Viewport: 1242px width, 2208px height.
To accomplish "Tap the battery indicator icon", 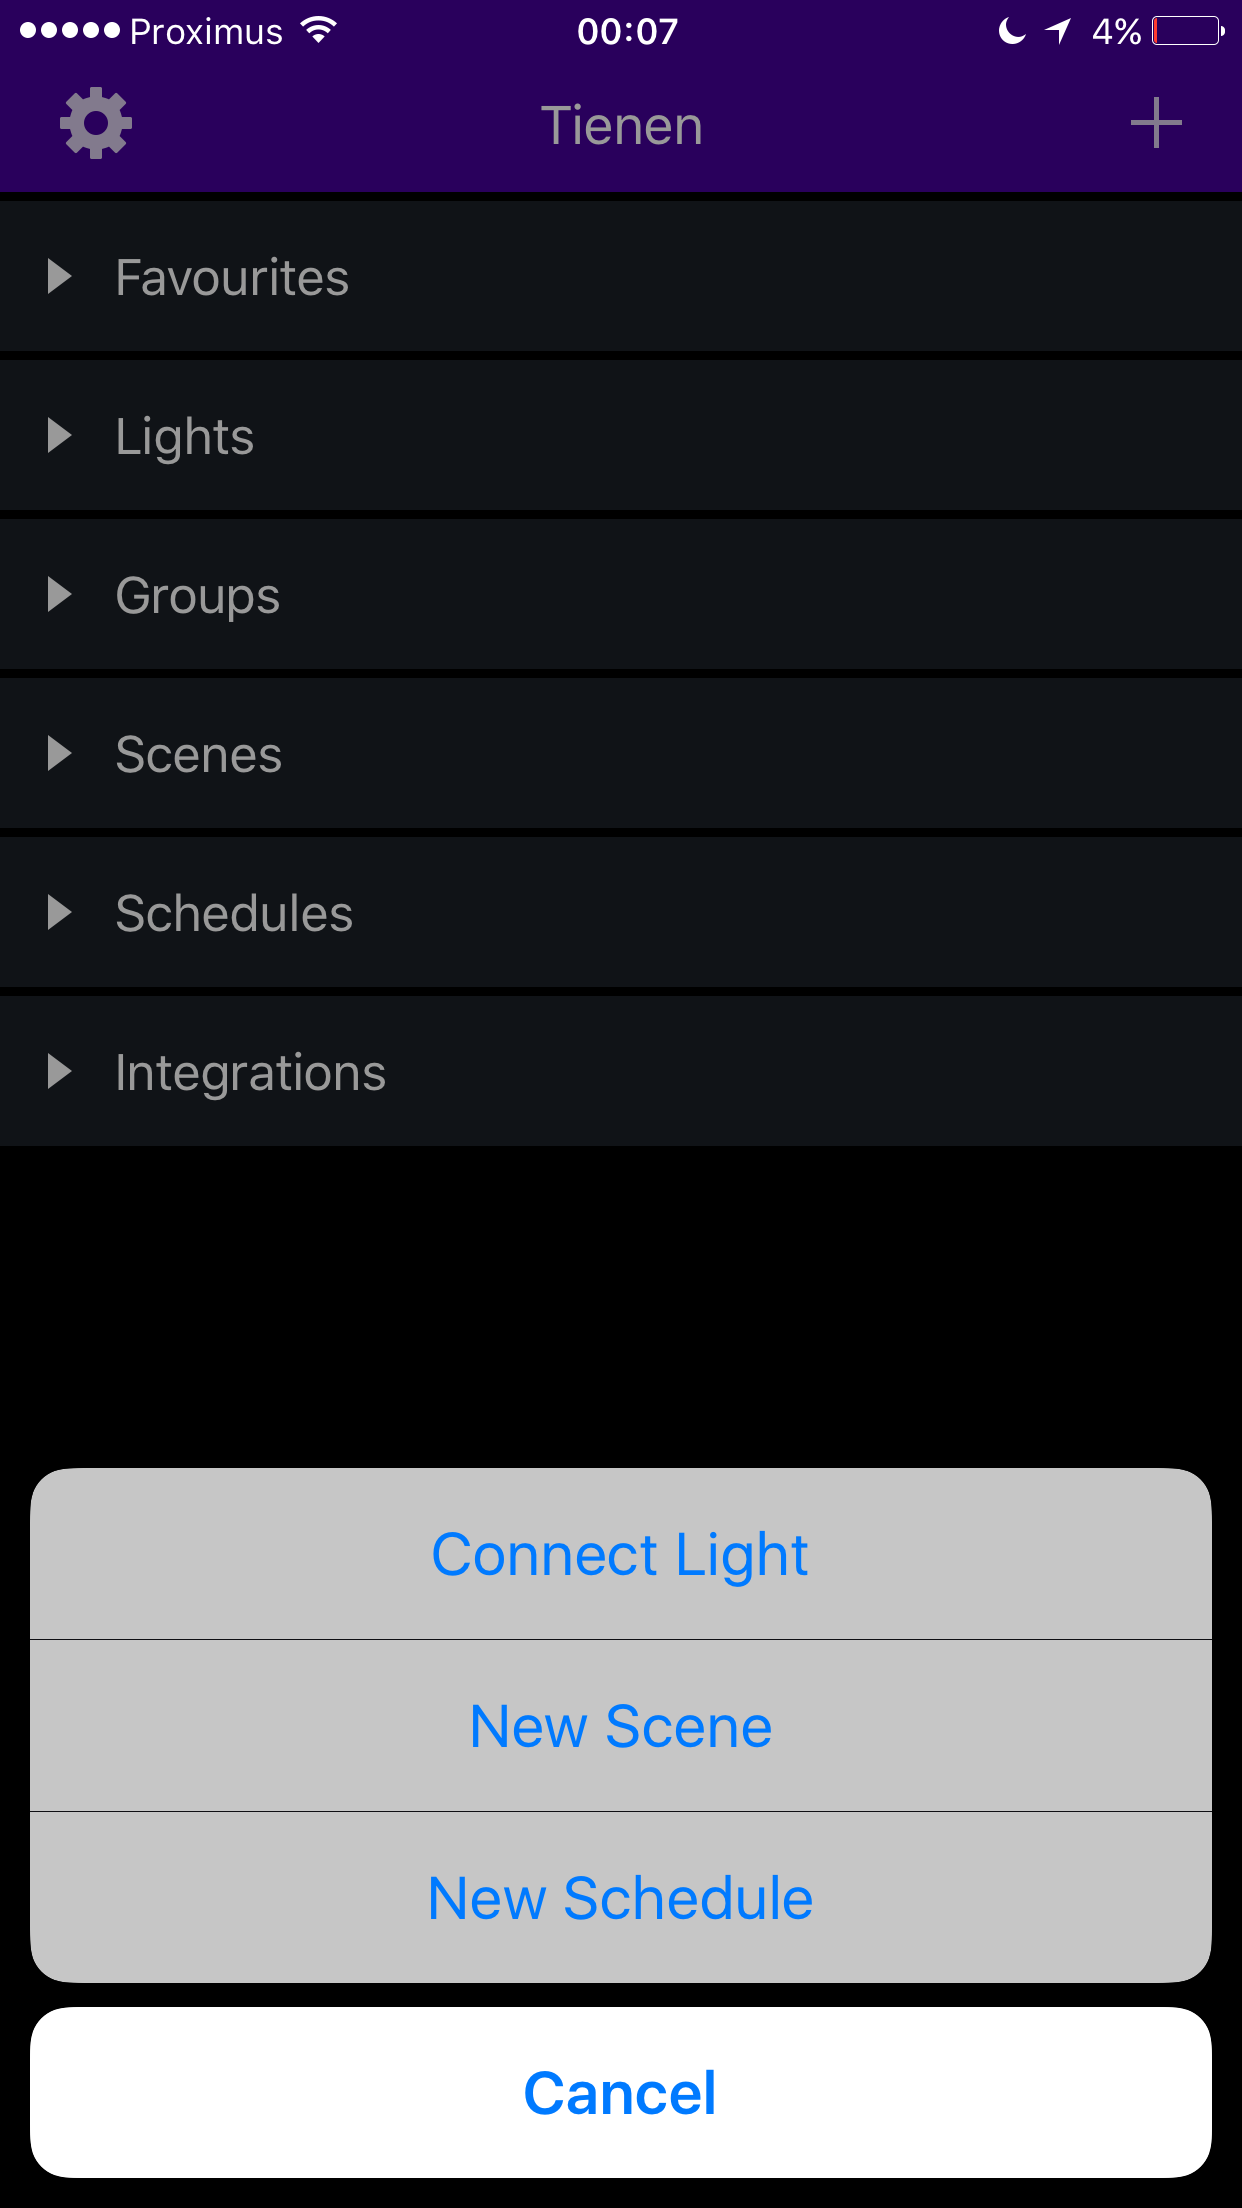I will [x=1187, y=31].
